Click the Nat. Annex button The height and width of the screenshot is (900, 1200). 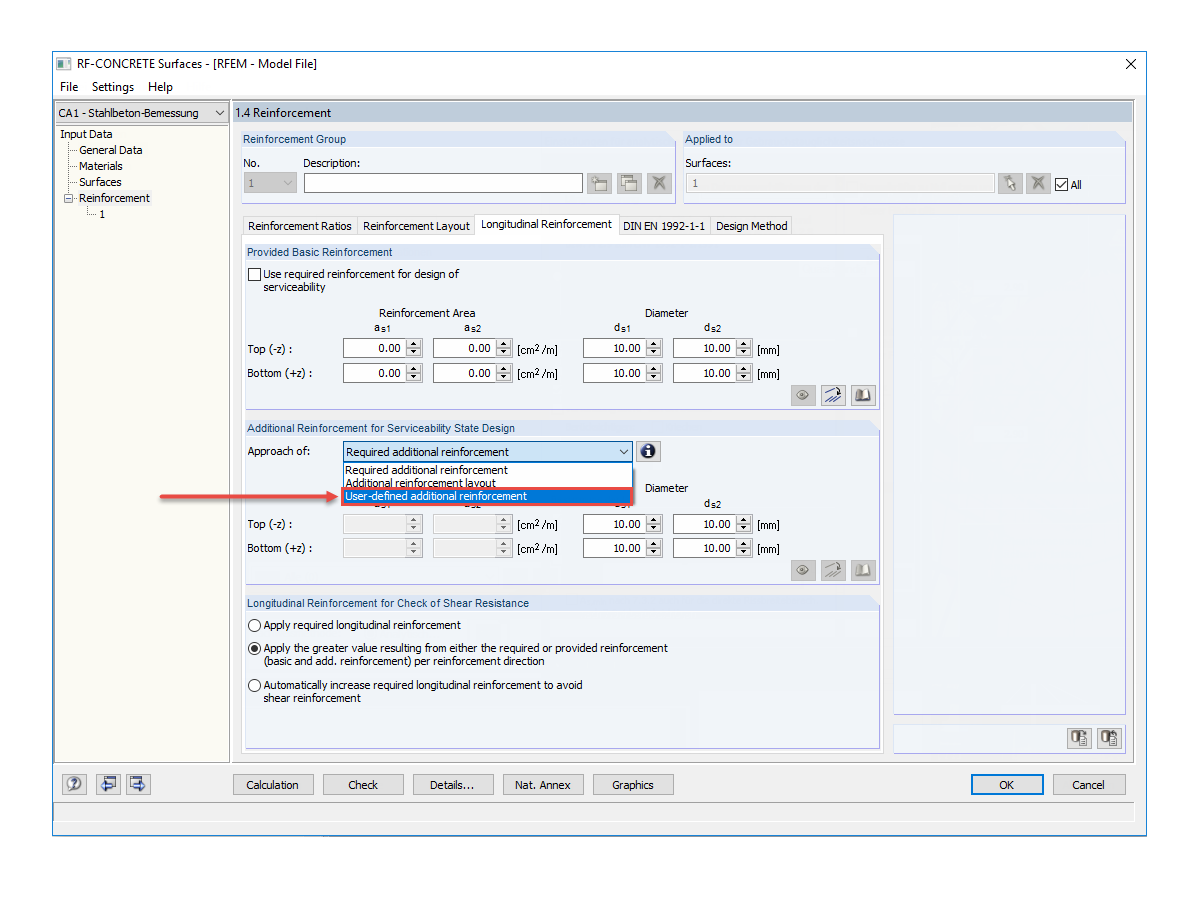click(543, 785)
